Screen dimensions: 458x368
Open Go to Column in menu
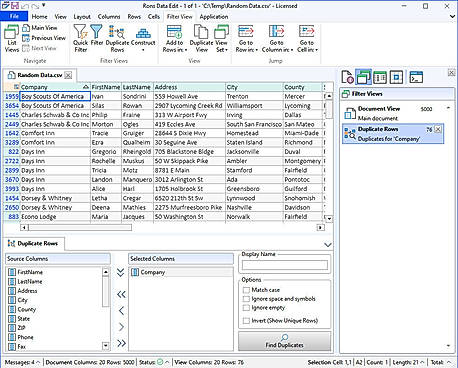coord(277,39)
